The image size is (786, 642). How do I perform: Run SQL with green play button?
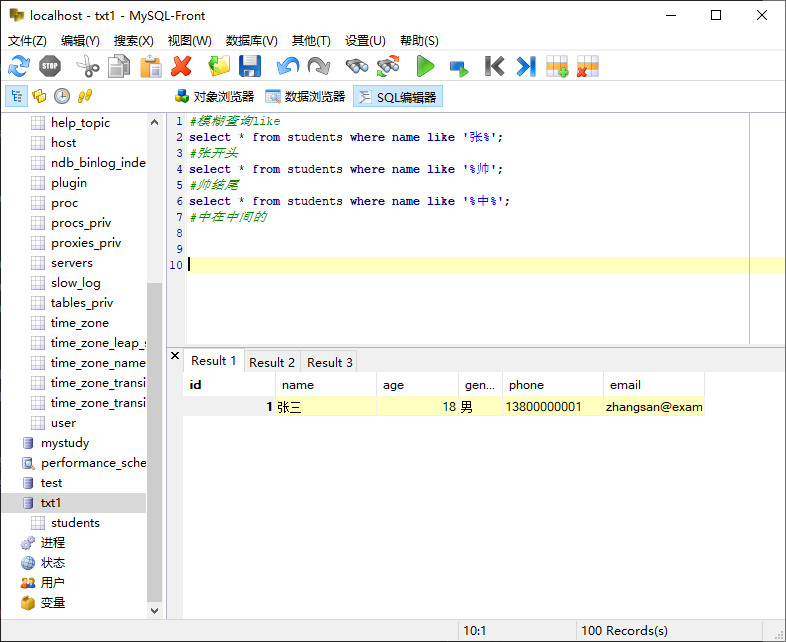point(426,67)
